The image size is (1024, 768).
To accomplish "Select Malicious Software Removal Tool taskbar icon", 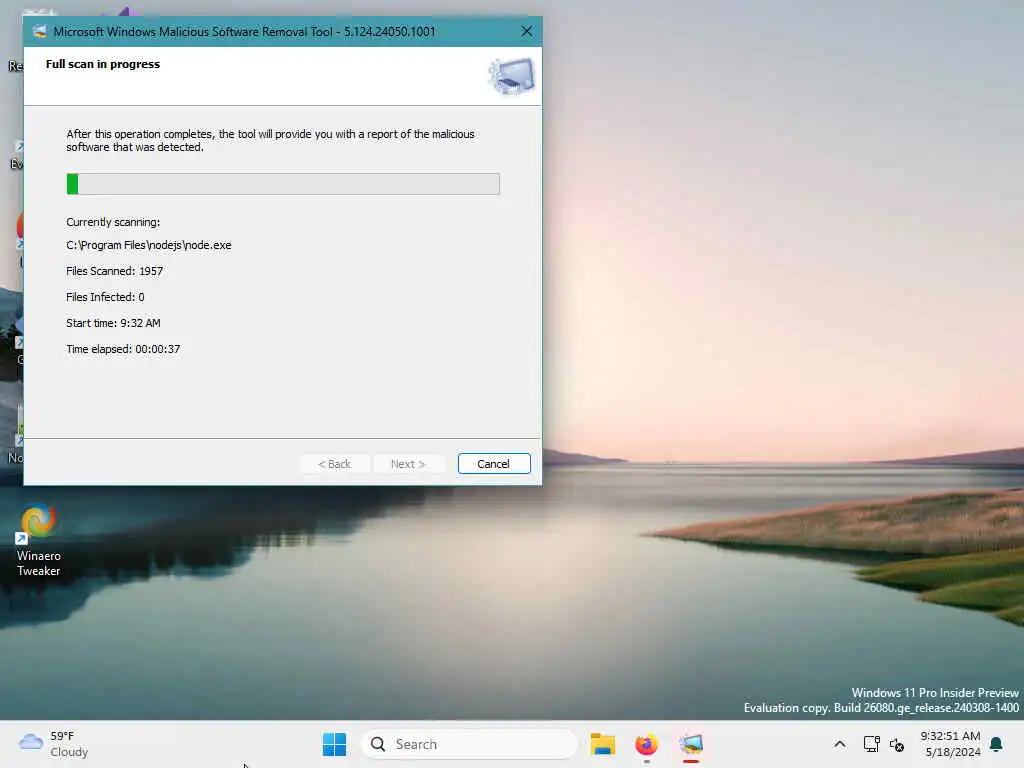I will pyautogui.click(x=691, y=744).
